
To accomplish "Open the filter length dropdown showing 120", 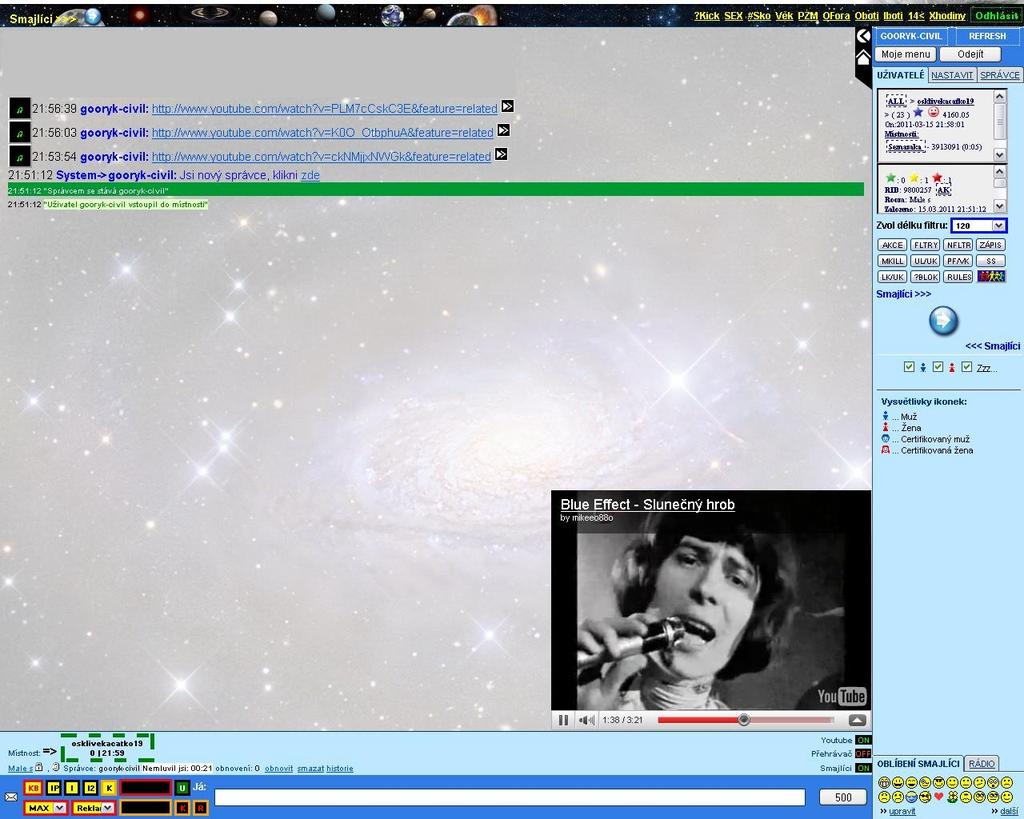I will point(978,225).
